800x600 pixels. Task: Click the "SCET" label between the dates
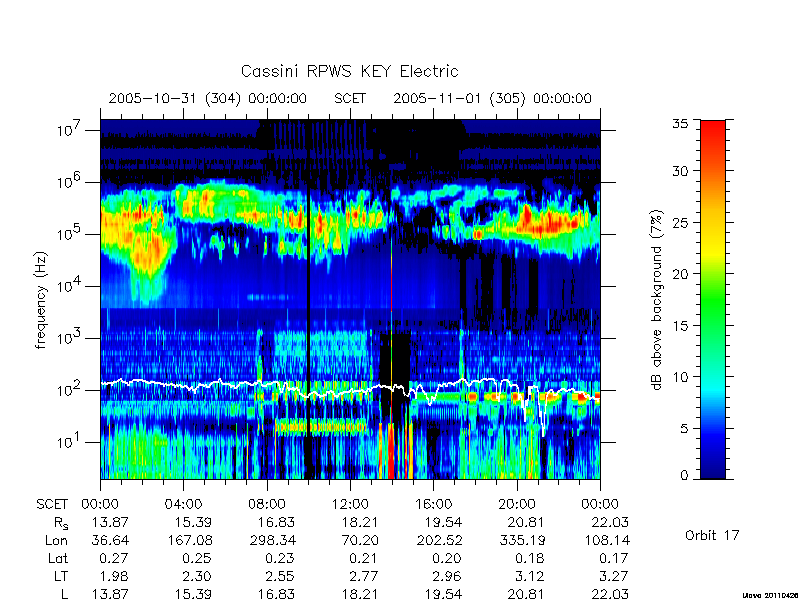tap(350, 98)
